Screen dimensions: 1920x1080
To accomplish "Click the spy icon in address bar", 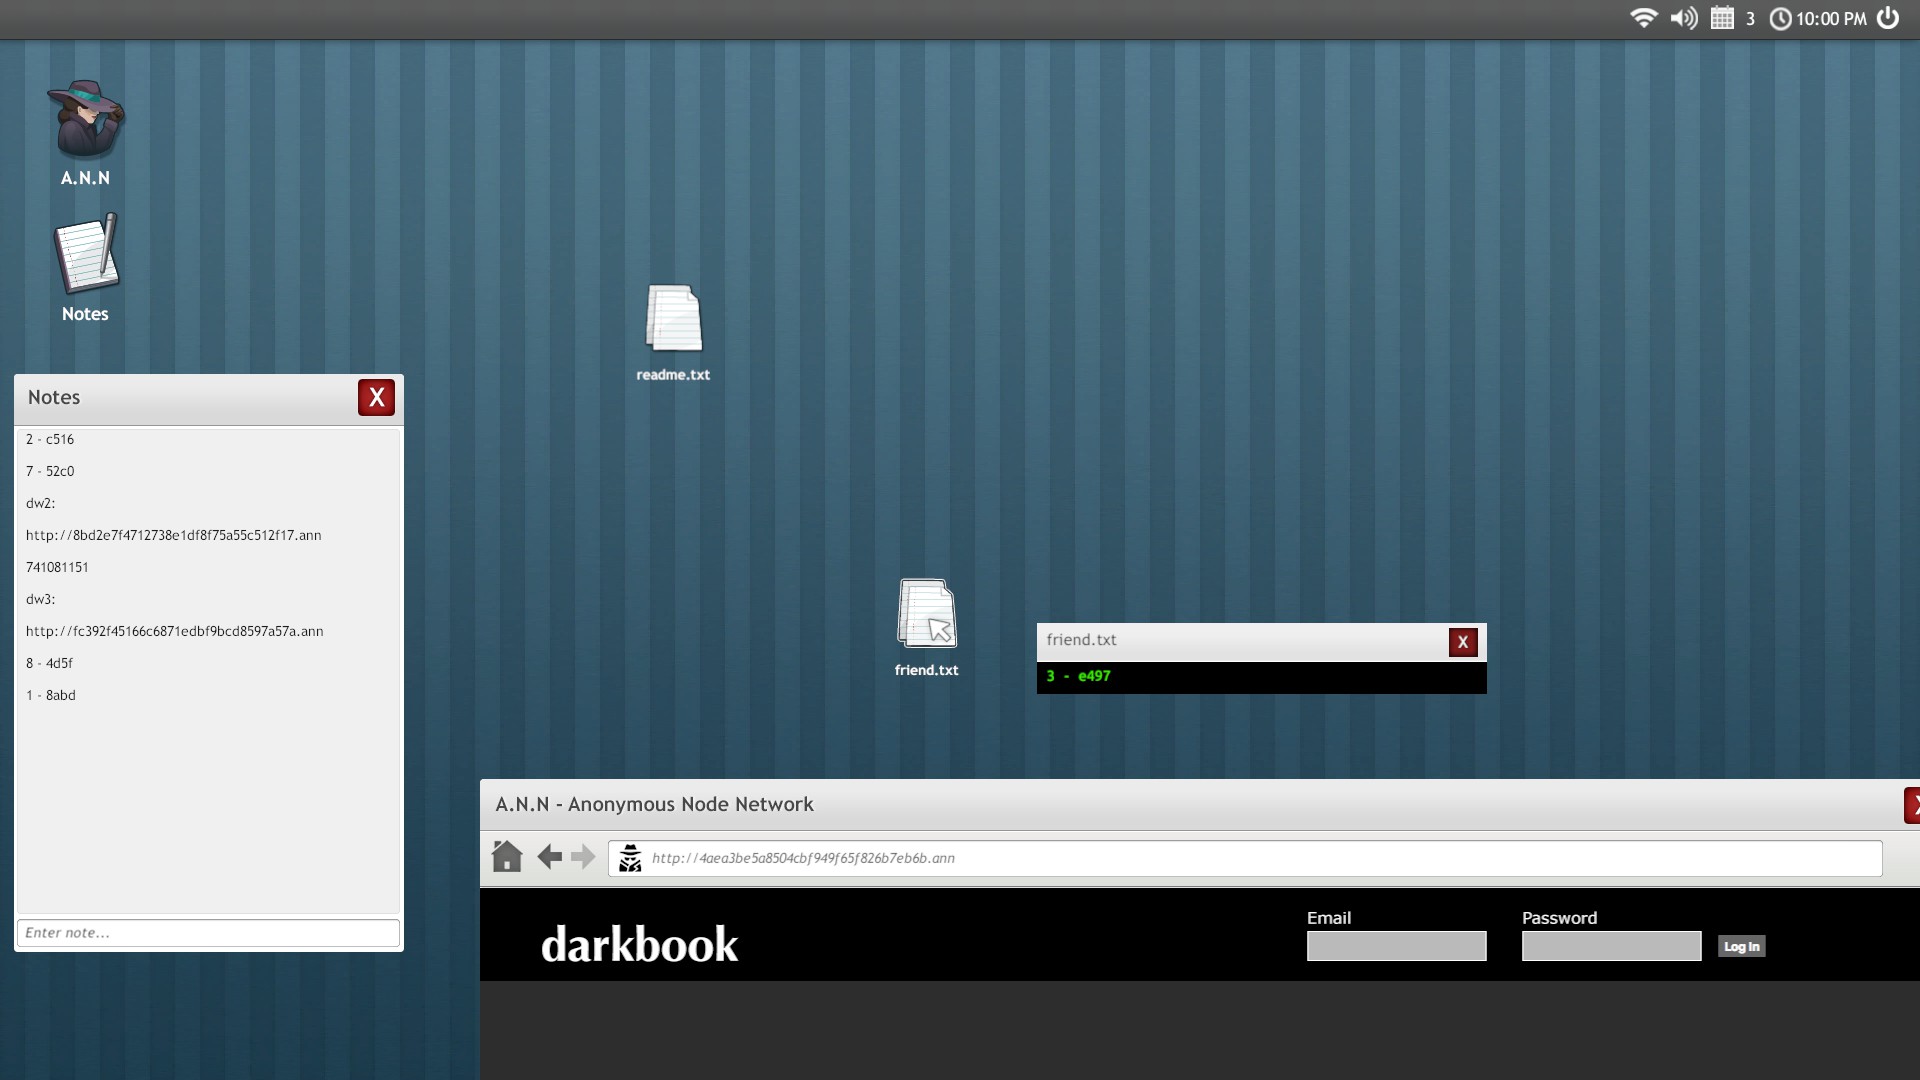I will coord(630,858).
